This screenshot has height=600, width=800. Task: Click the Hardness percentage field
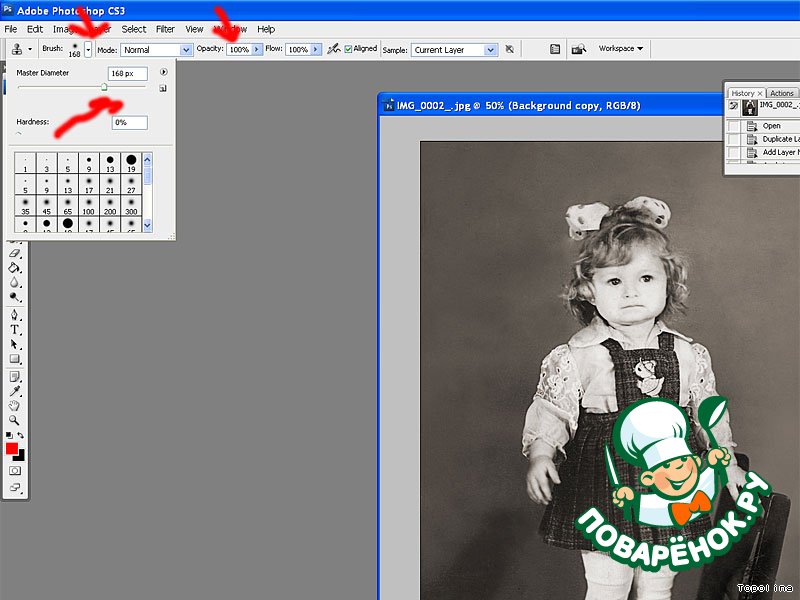click(x=129, y=122)
